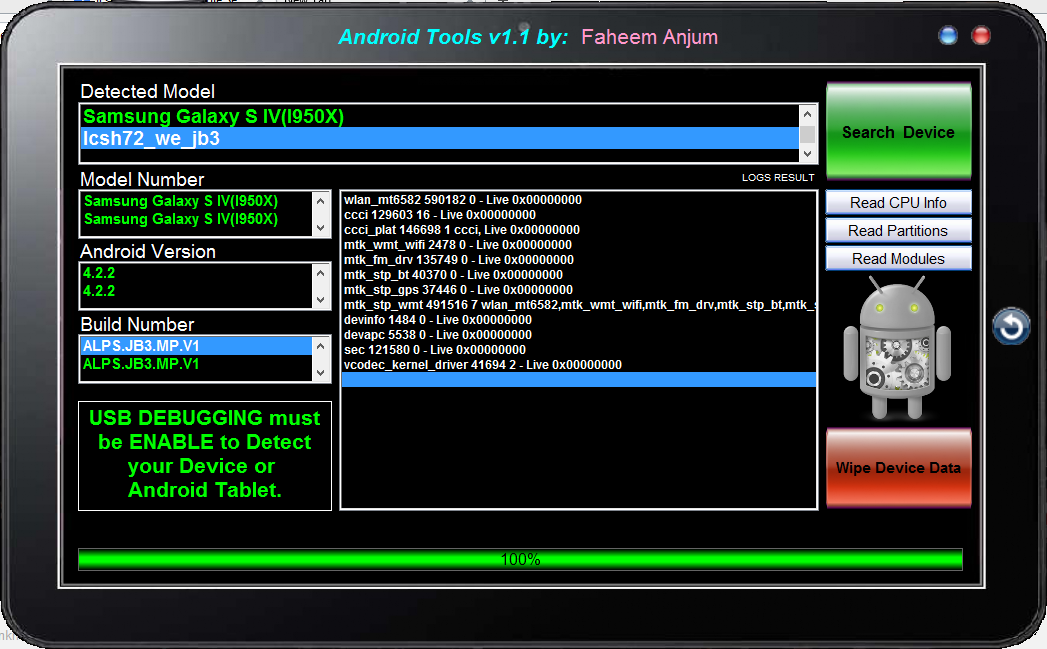Click the highlighted blank blue log row
The width and height of the screenshot is (1047, 649).
pos(578,380)
